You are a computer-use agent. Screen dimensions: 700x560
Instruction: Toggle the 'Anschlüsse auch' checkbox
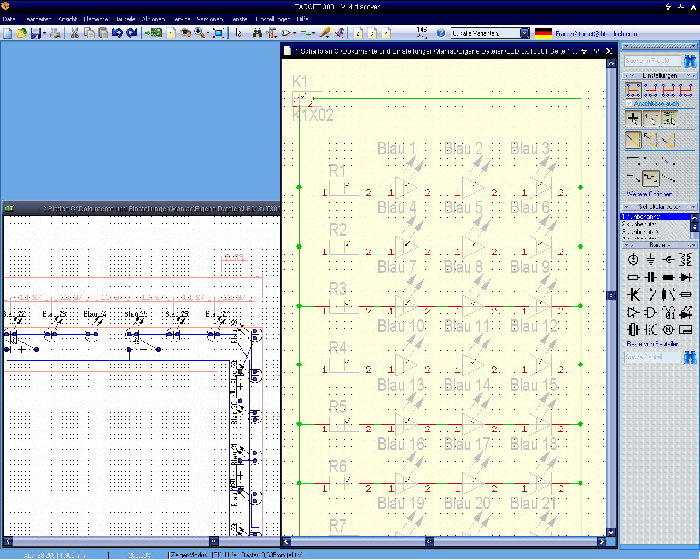629,103
